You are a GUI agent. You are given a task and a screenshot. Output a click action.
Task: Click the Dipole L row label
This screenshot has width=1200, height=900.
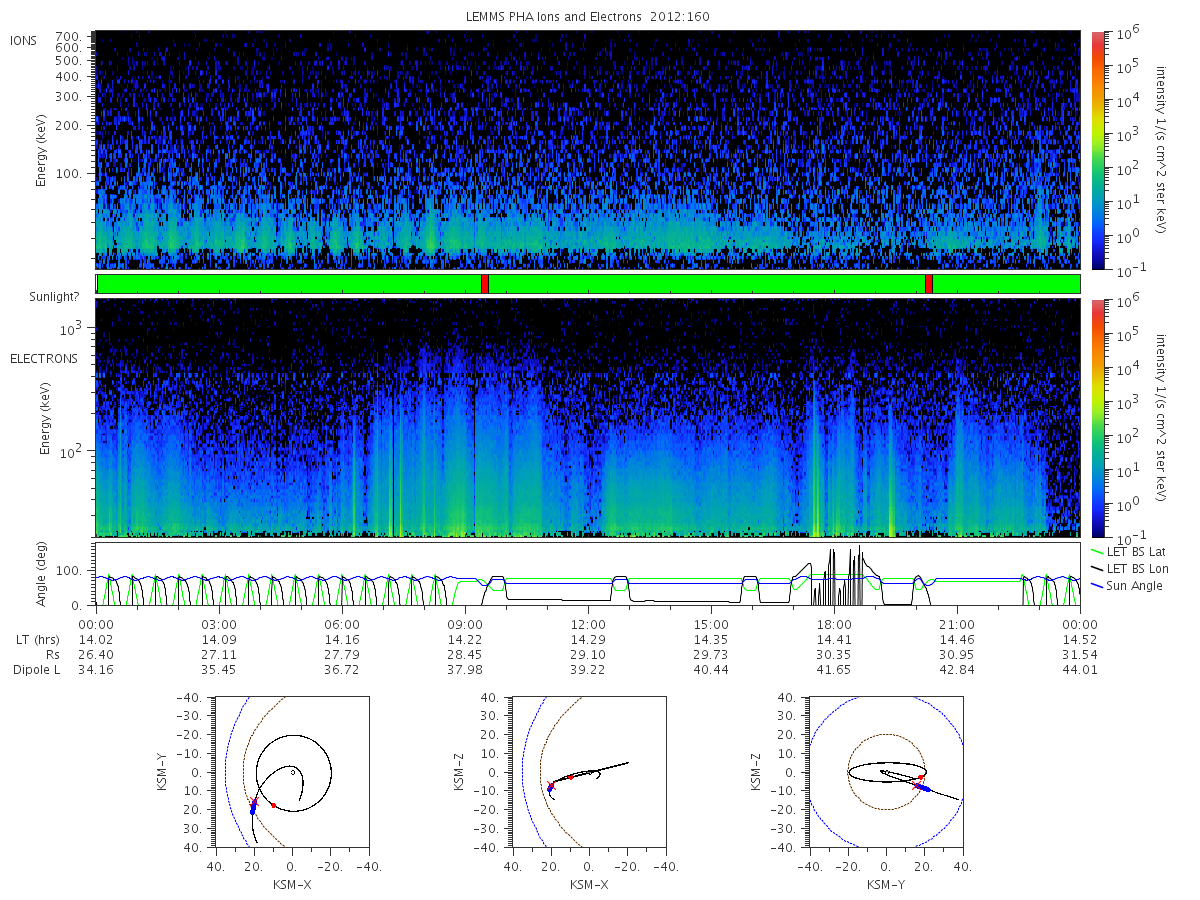pos(36,670)
